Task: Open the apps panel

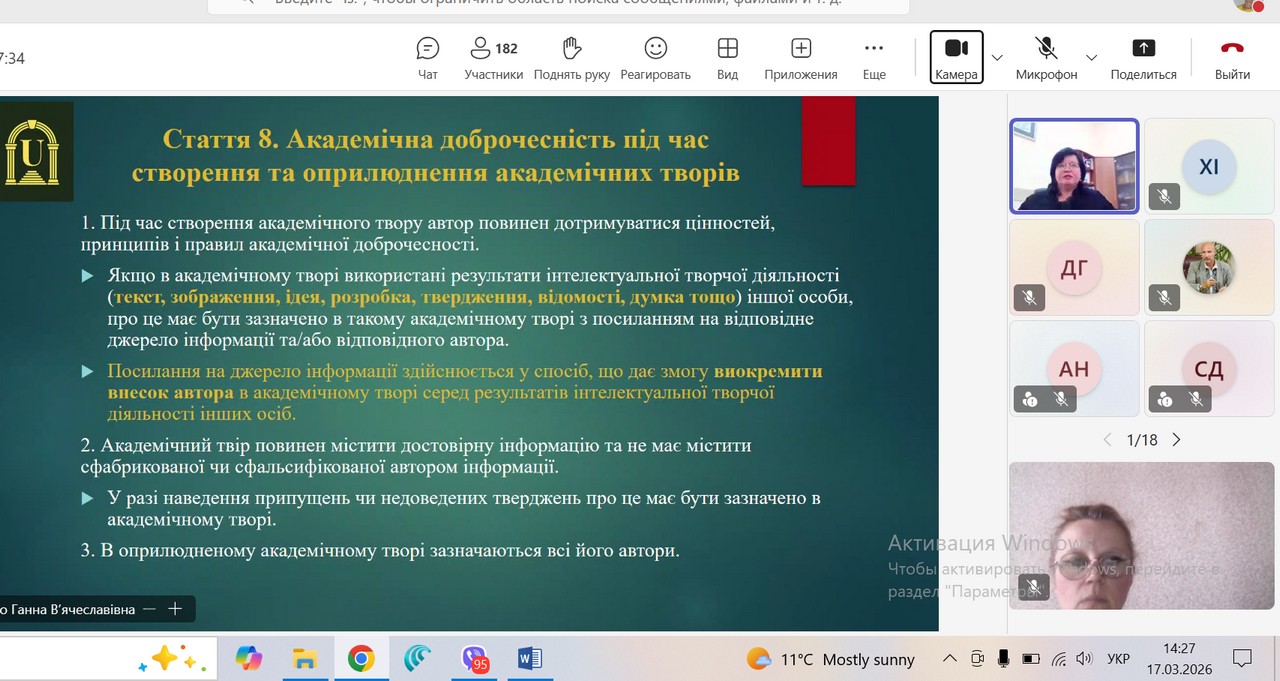Action: tap(800, 59)
